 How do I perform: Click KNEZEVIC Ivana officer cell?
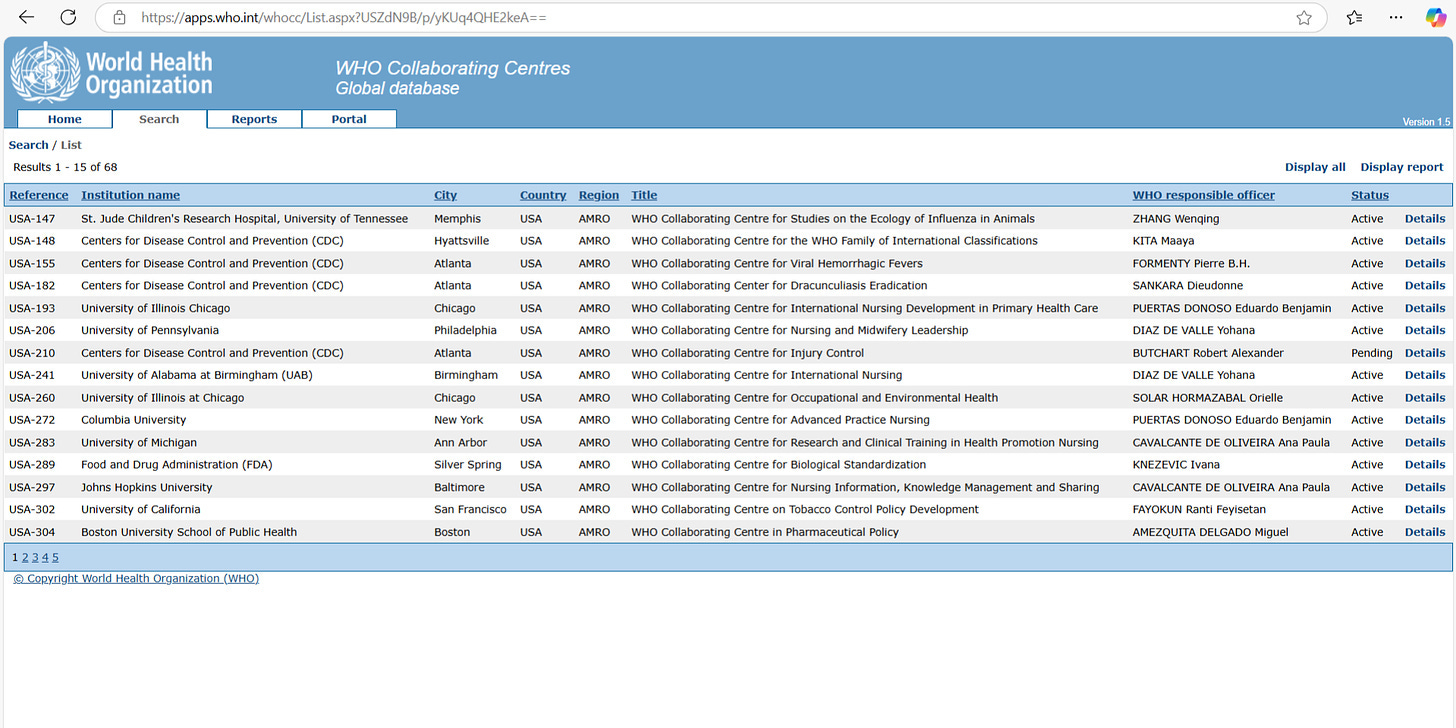tap(1178, 465)
